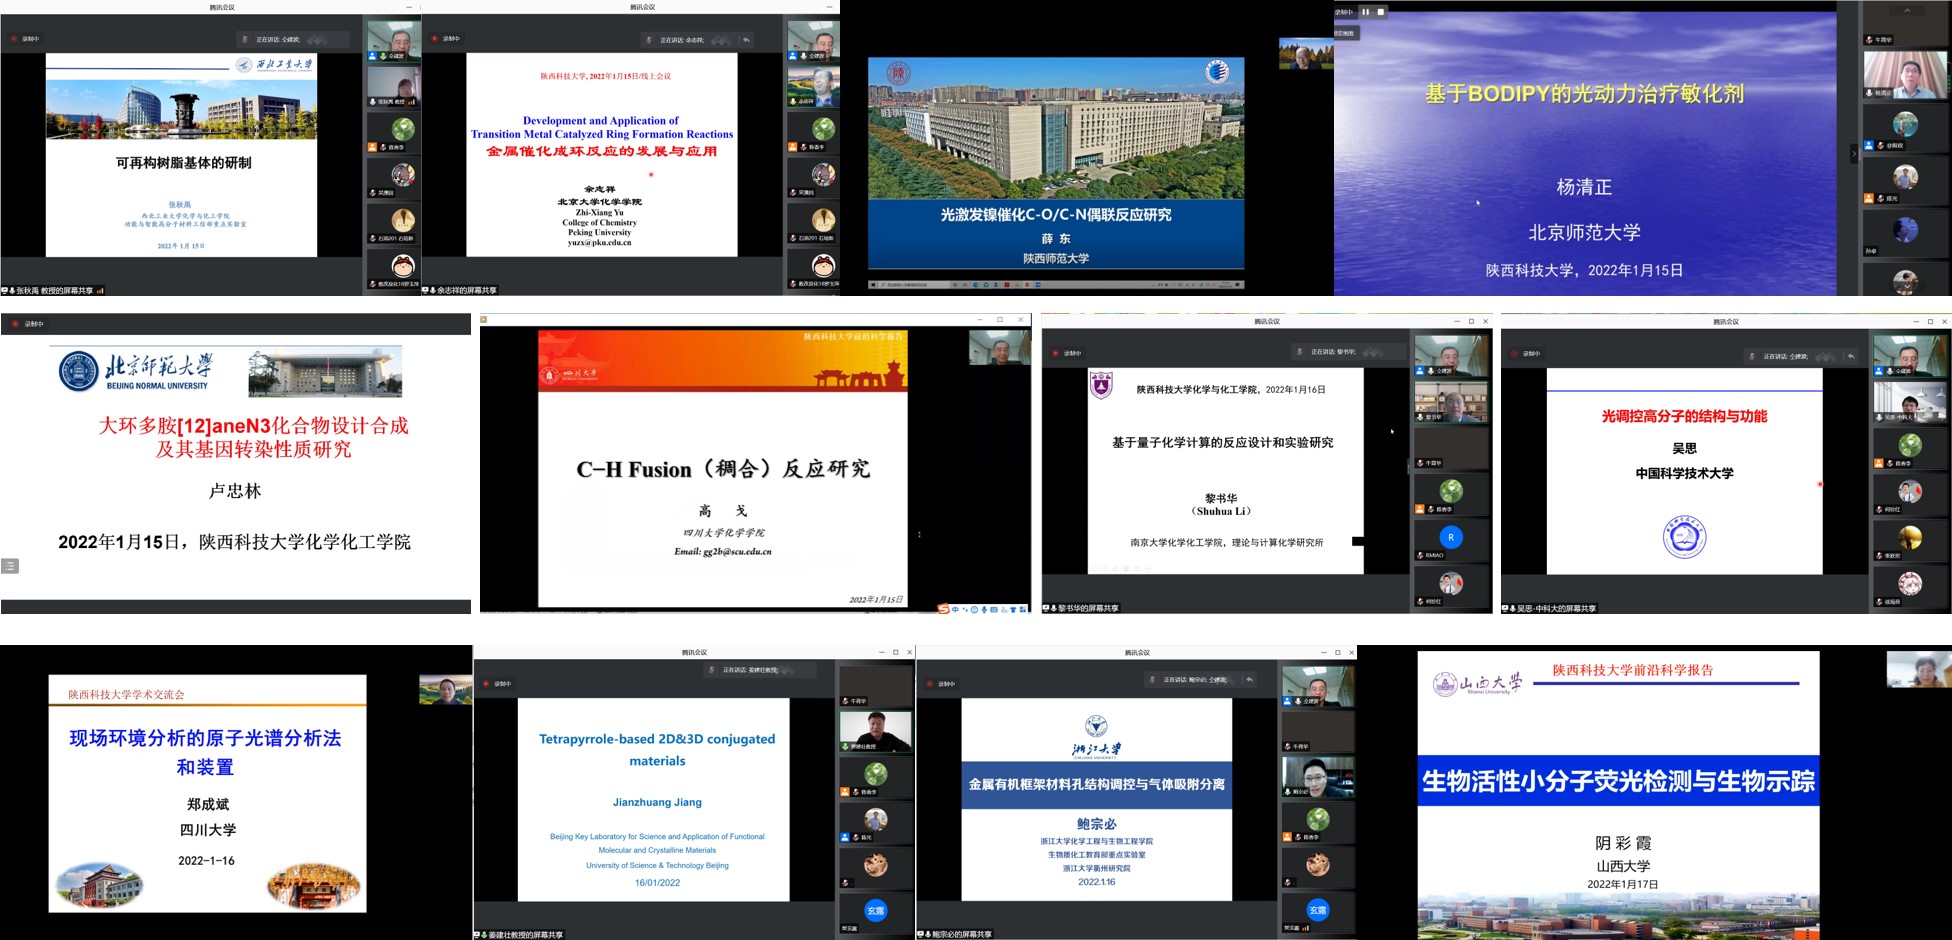The height and width of the screenshot is (940, 1952).
Task: Collapse participant panel using side arrow chevron
Action: point(1853,154)
